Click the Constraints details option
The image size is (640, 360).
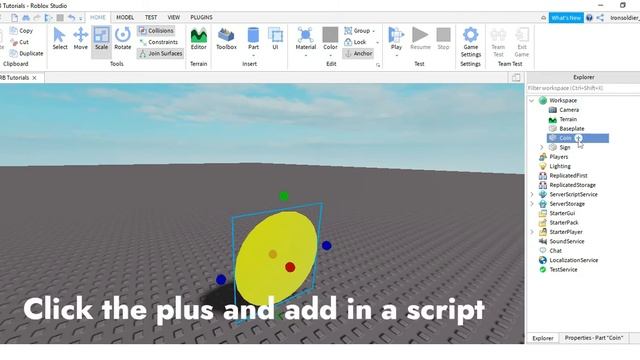click(x=159, y=42)
